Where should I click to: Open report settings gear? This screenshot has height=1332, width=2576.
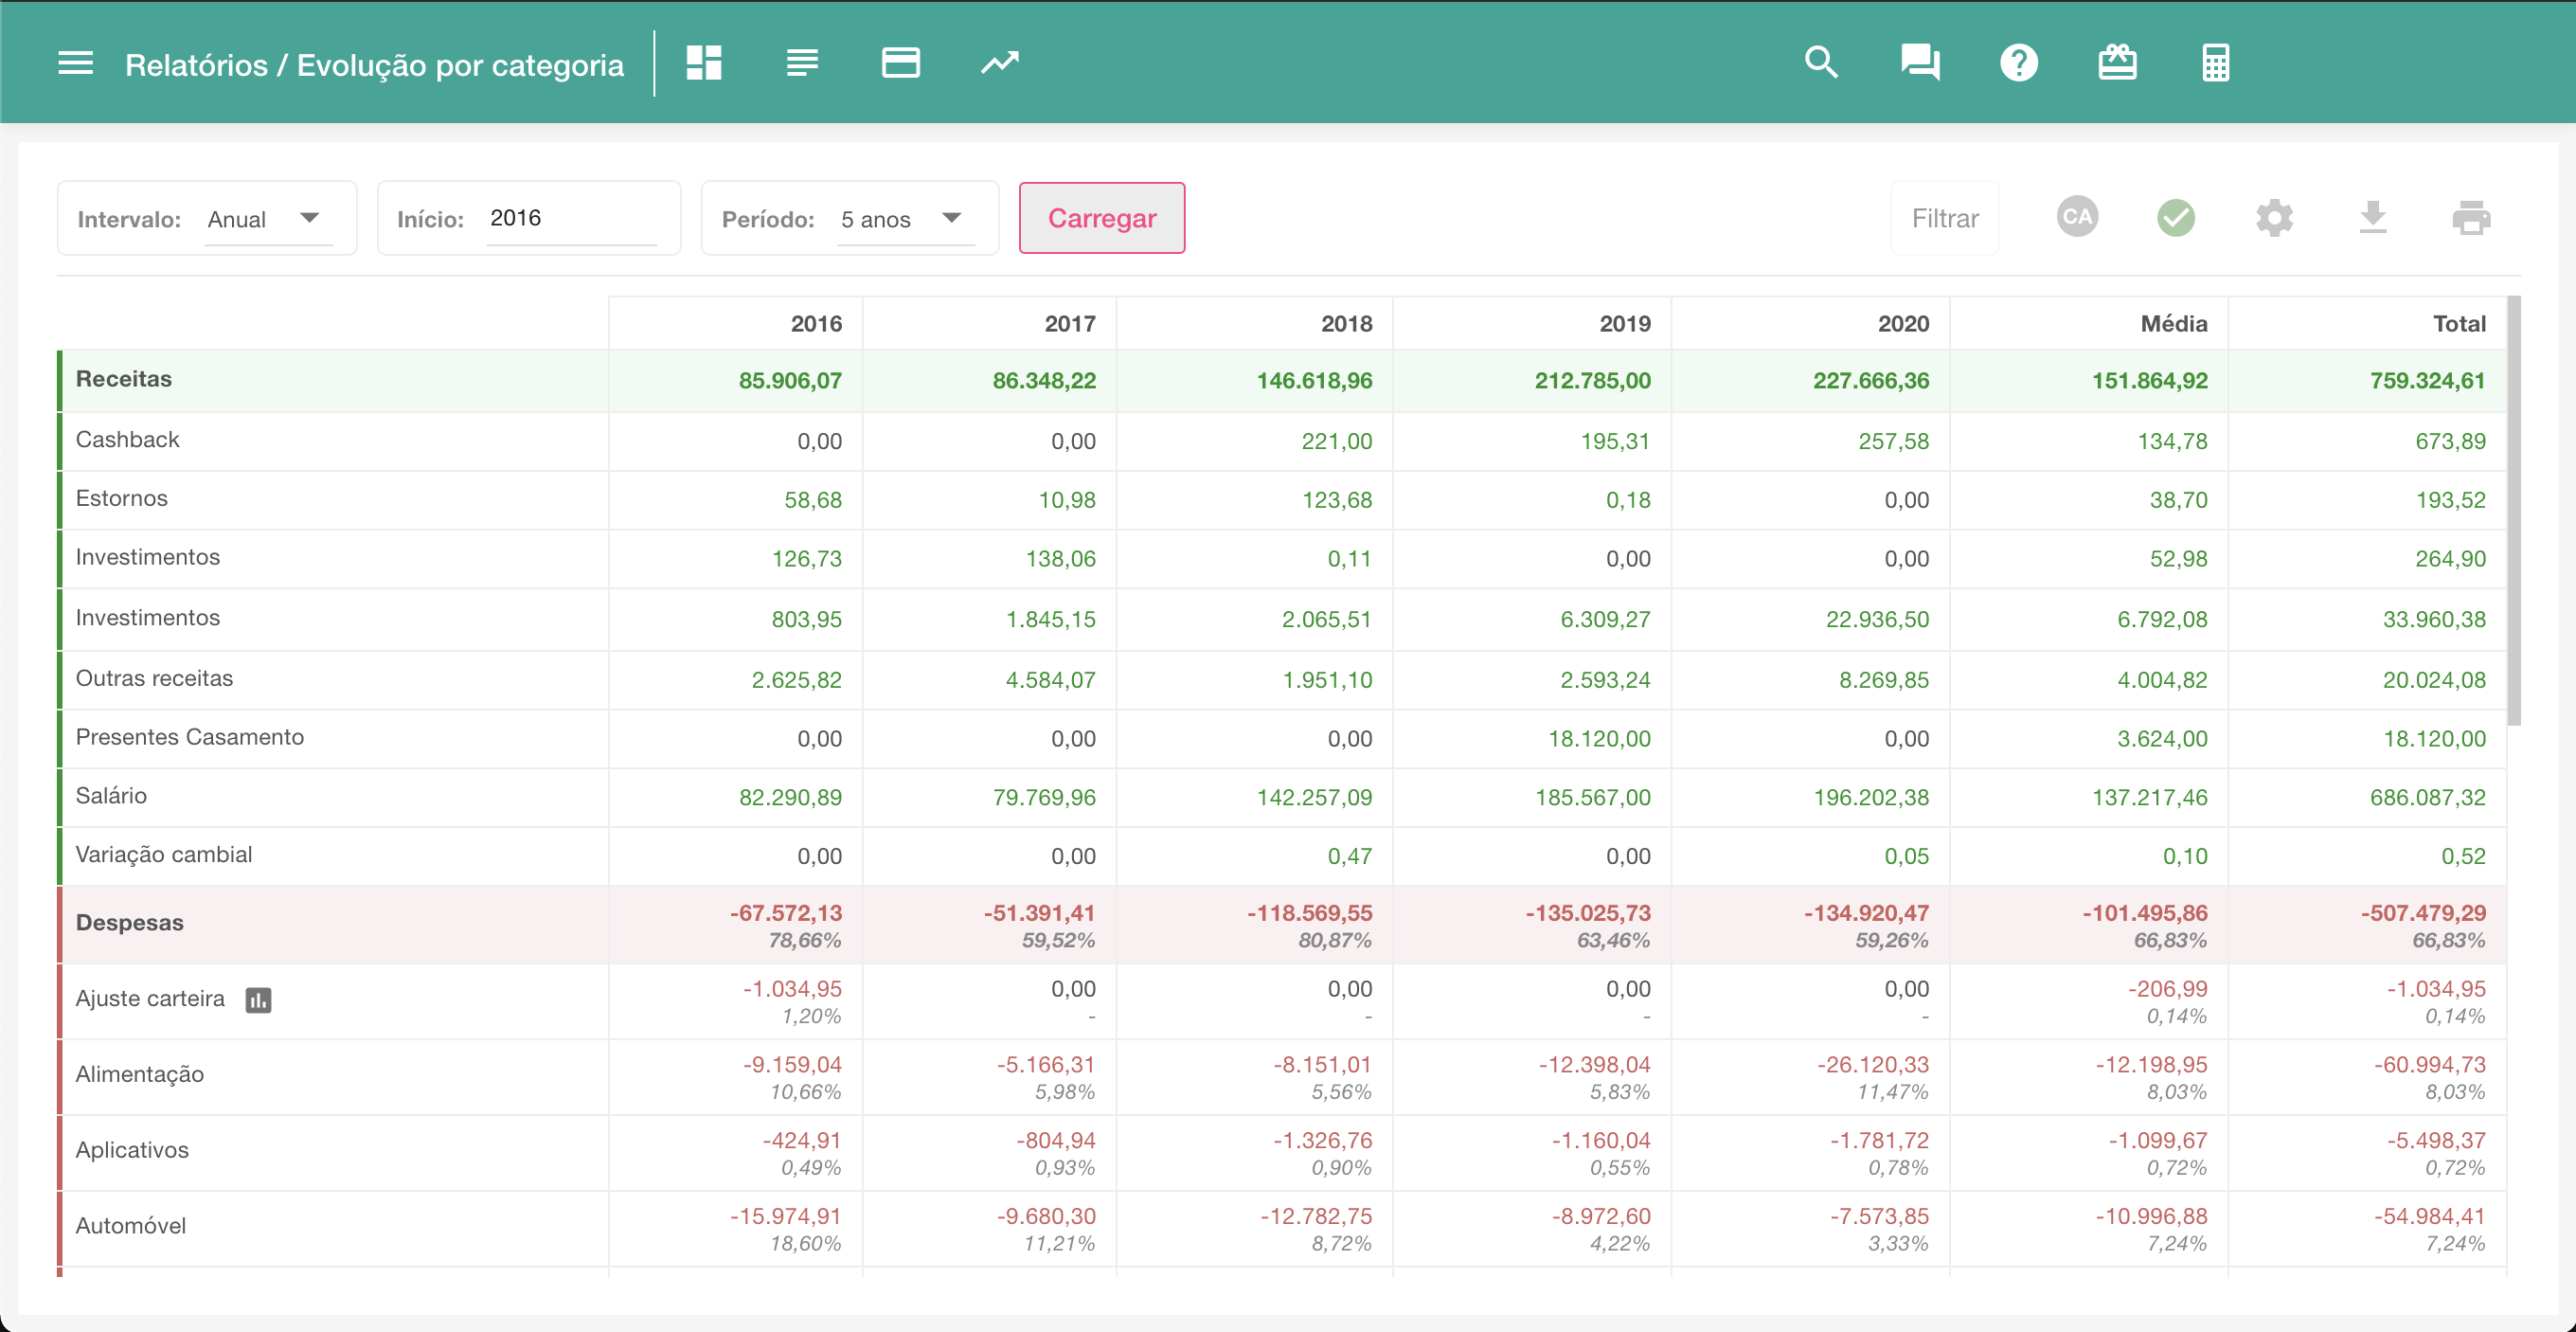click(2274, 217)
